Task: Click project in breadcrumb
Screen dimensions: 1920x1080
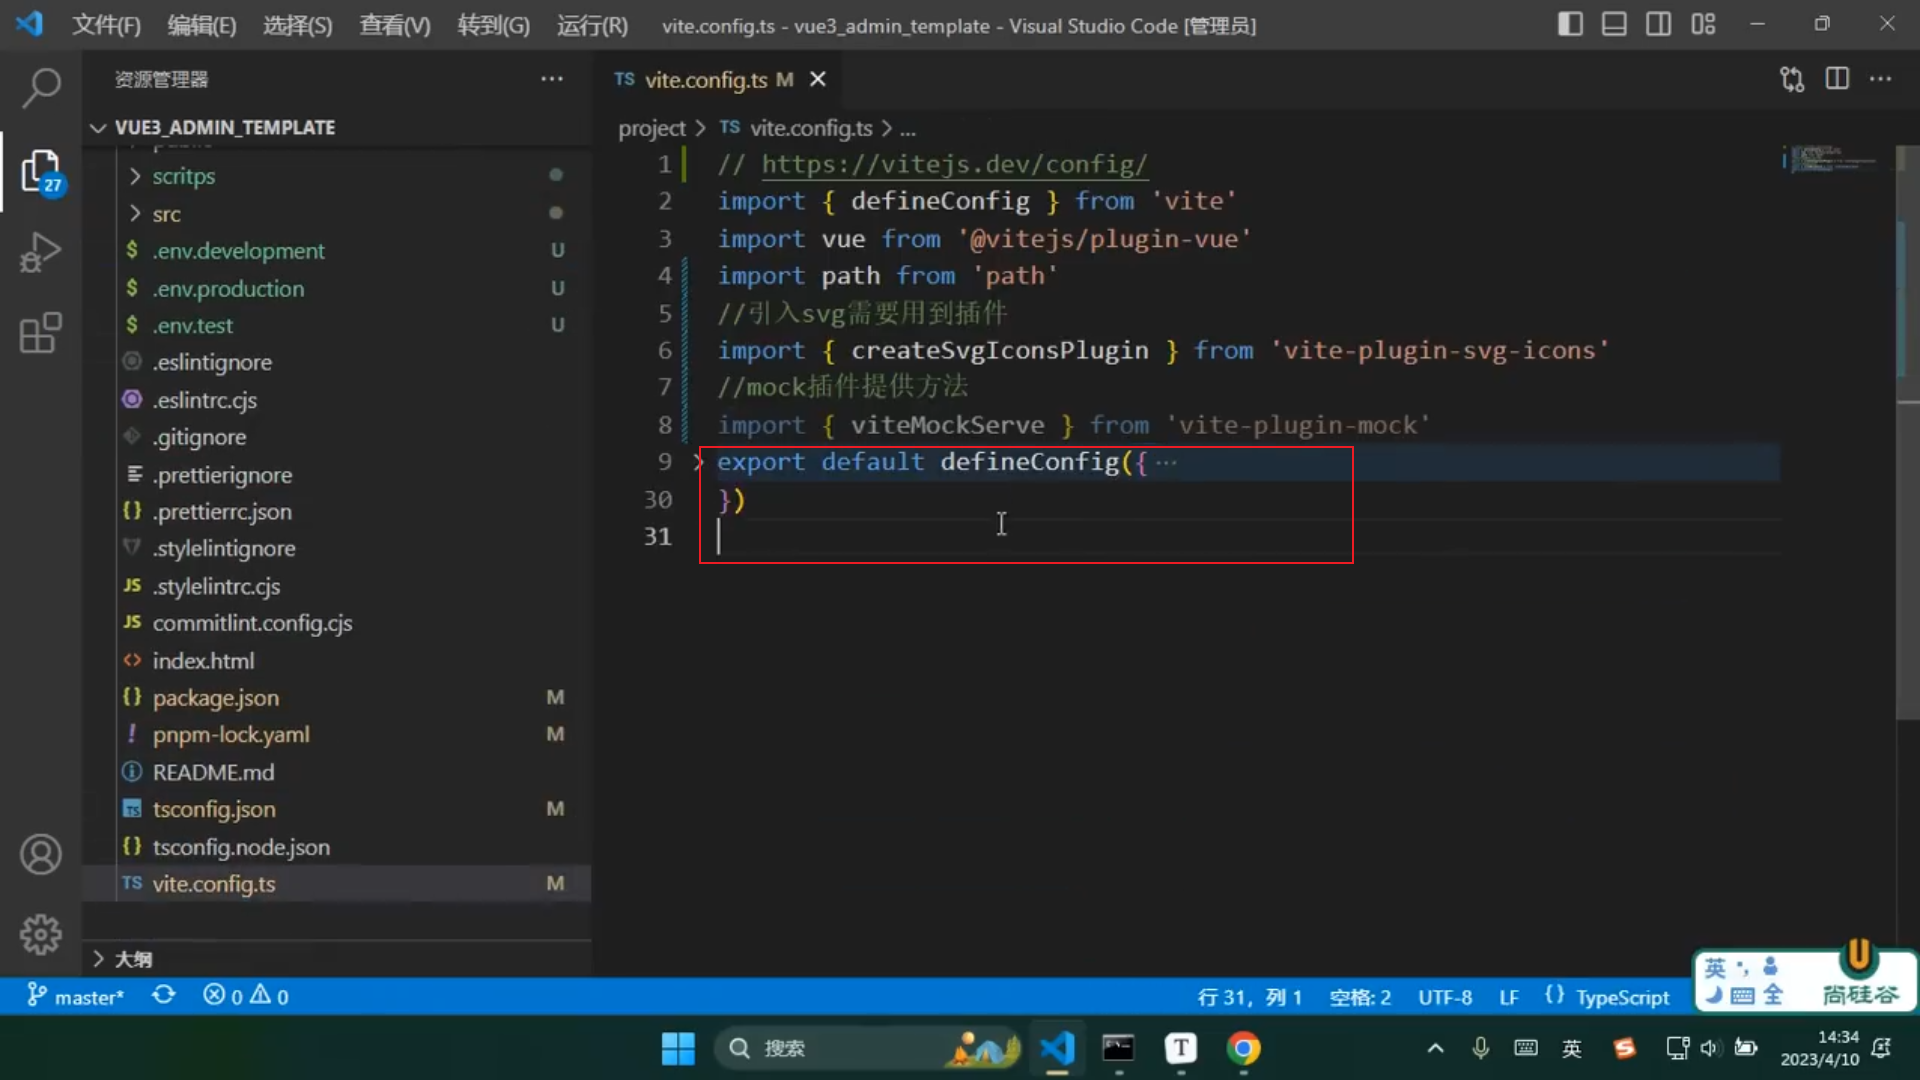Action: 651,128
